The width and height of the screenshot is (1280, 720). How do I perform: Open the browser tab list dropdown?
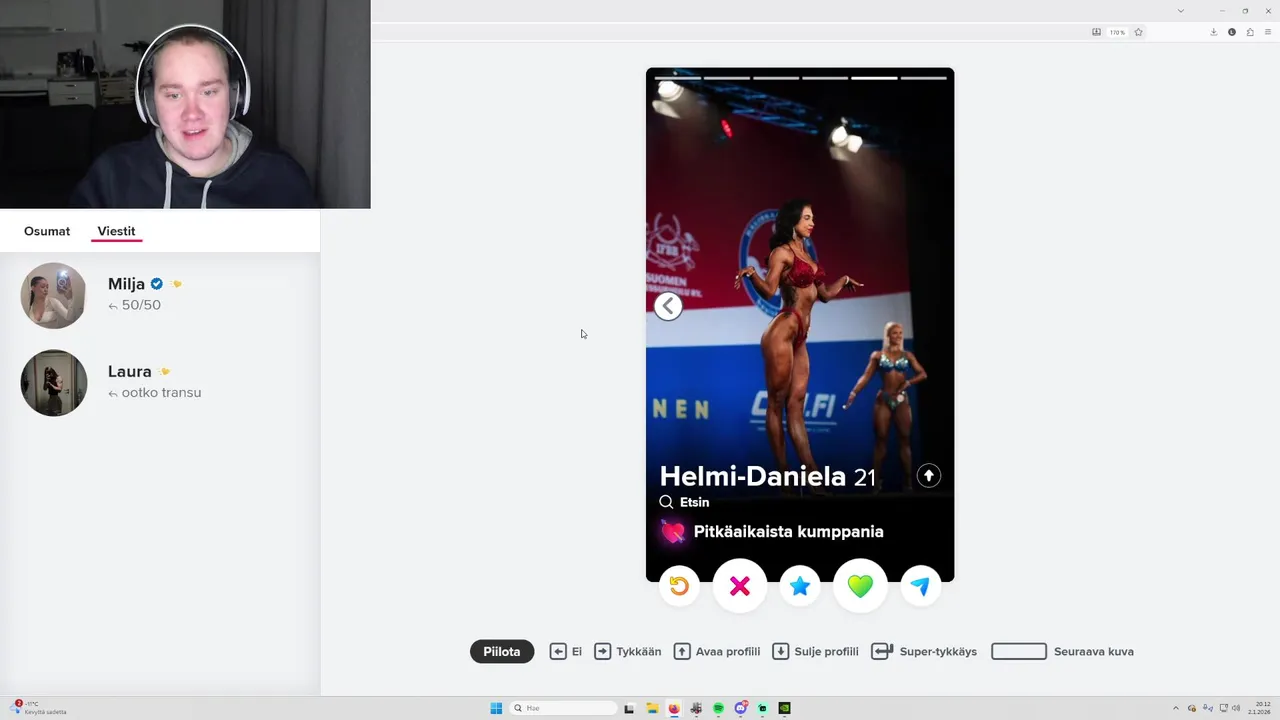1180,10
